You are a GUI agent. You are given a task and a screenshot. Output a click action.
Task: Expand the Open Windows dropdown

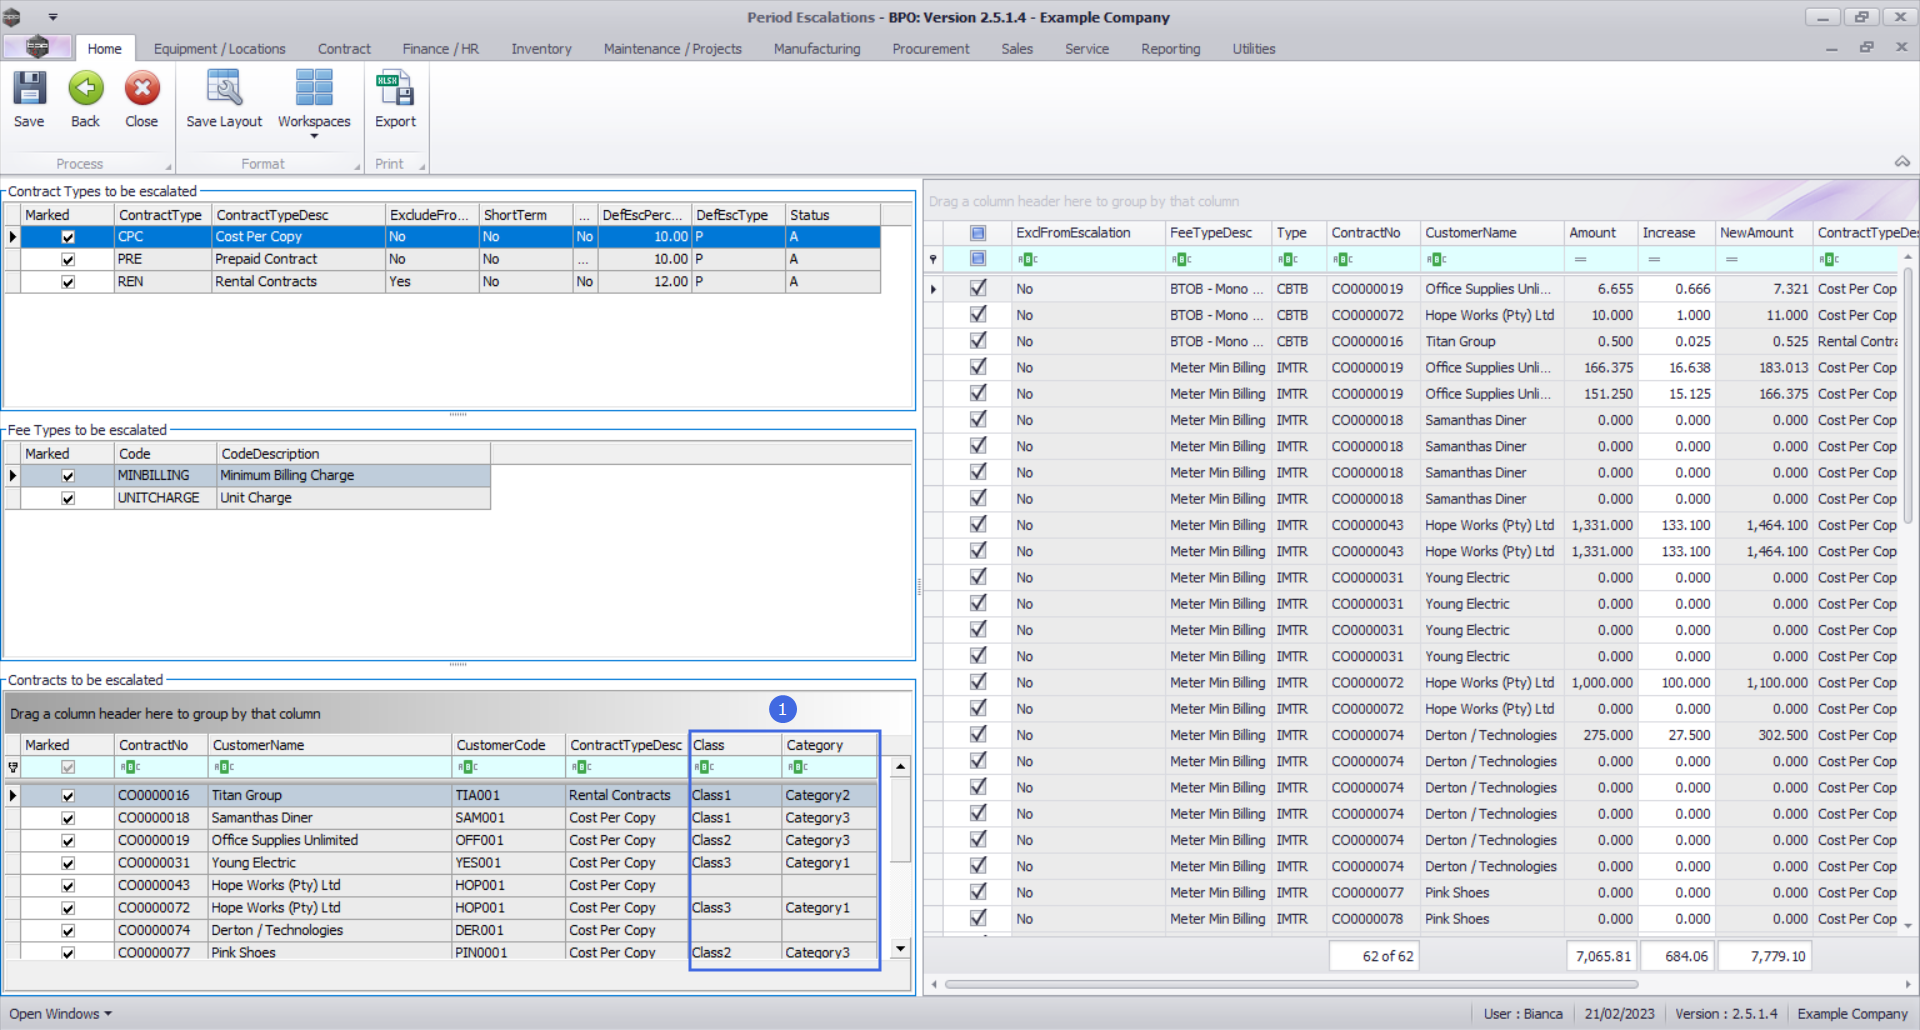60,1014
